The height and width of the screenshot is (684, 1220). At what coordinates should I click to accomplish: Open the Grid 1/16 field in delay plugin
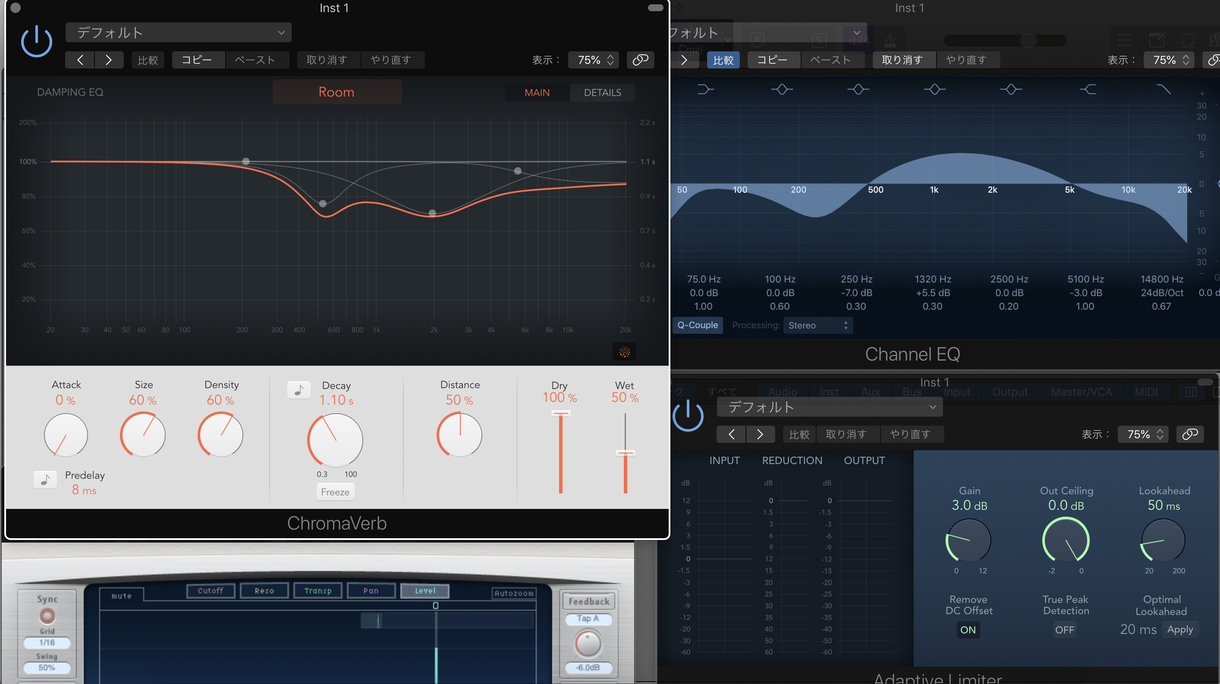pyautogui.click(x=47, y=643)
